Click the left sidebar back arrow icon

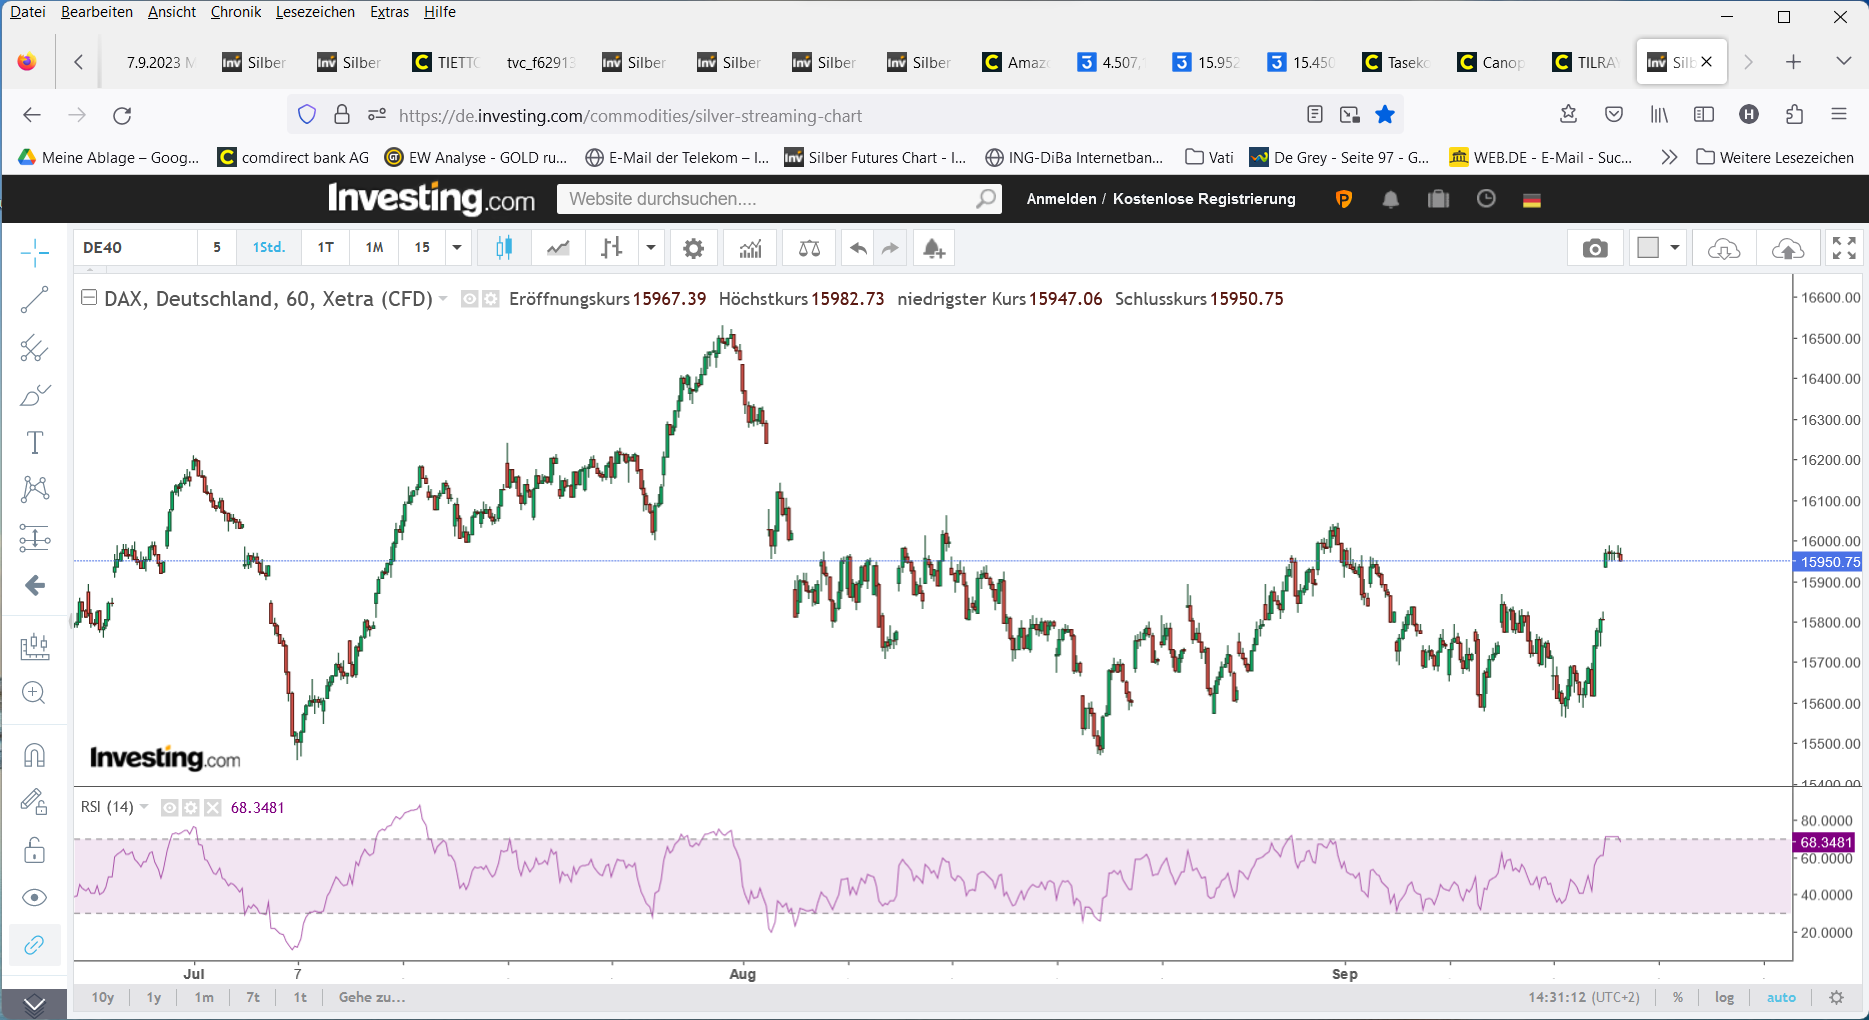click(x=35, y=585)
